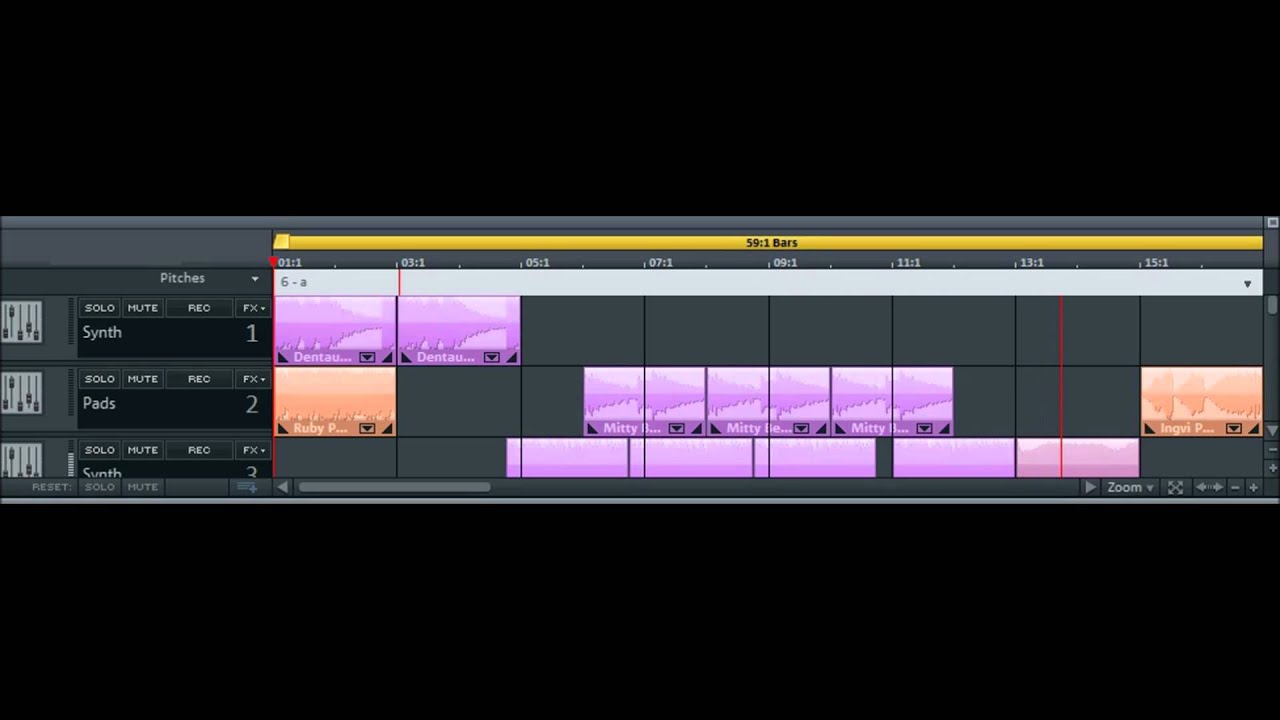
Task: Zoom in horizontally with plus icon
Action: 1253,487
